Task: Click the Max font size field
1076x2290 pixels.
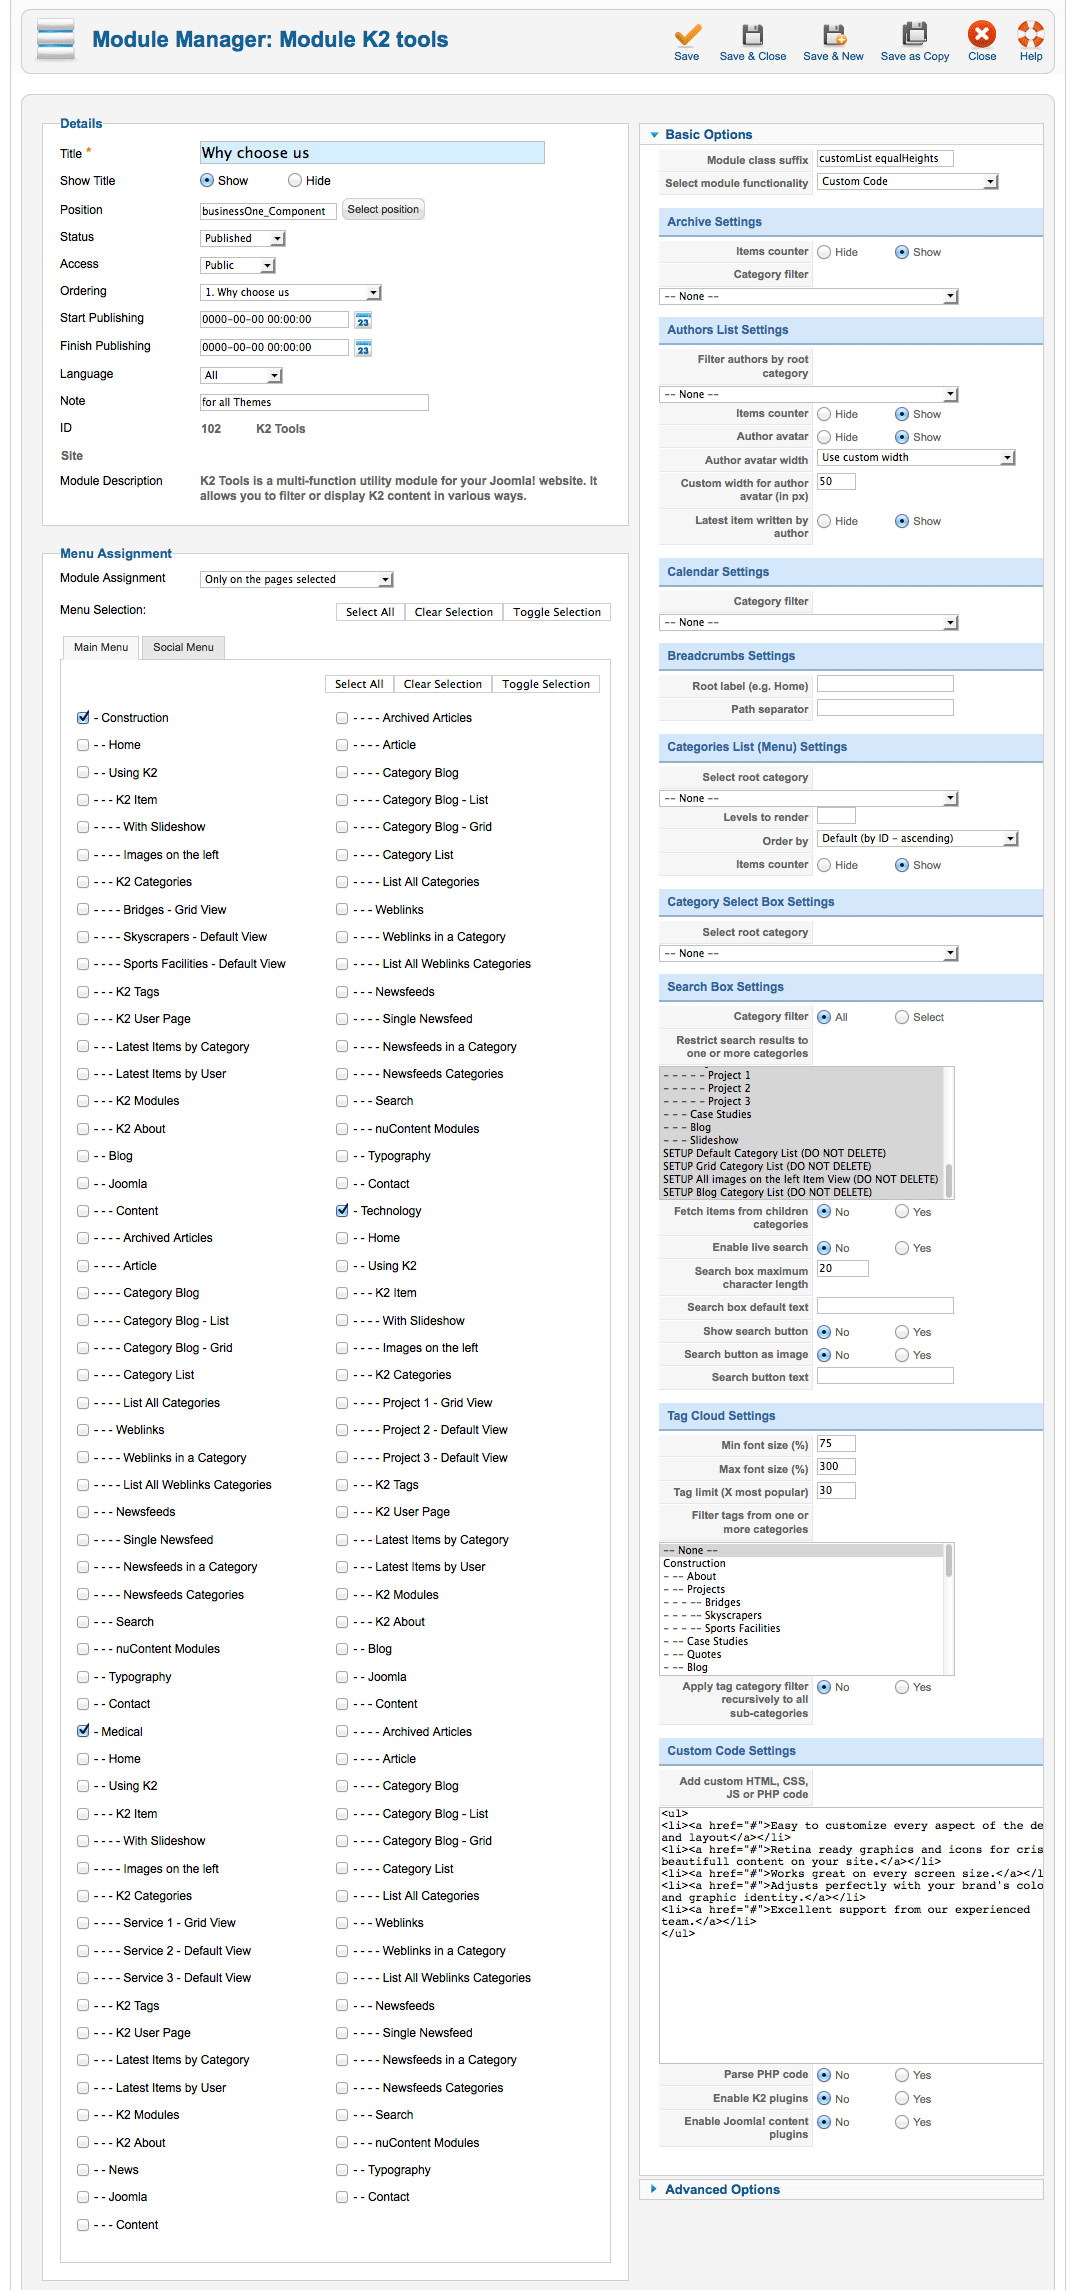Action: [836, 1467]
